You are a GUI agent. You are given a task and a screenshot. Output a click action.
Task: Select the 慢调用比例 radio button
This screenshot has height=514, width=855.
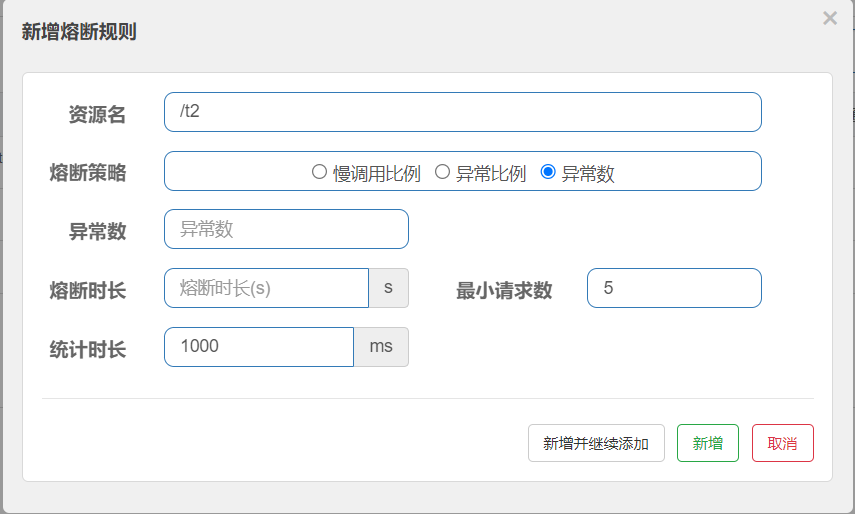coord(320,172)
